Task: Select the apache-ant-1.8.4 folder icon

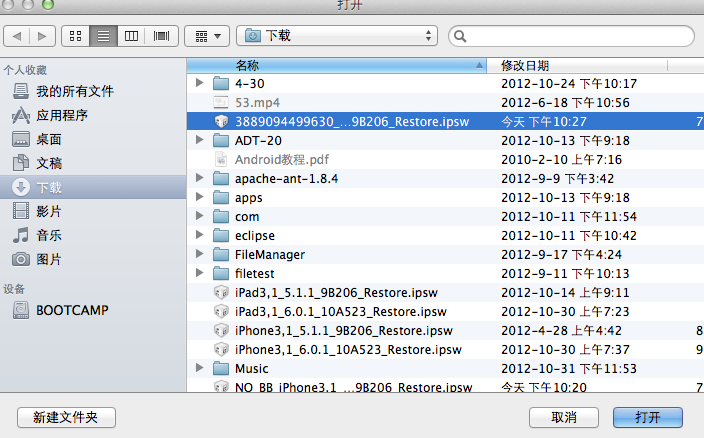Action: (221, 178)
